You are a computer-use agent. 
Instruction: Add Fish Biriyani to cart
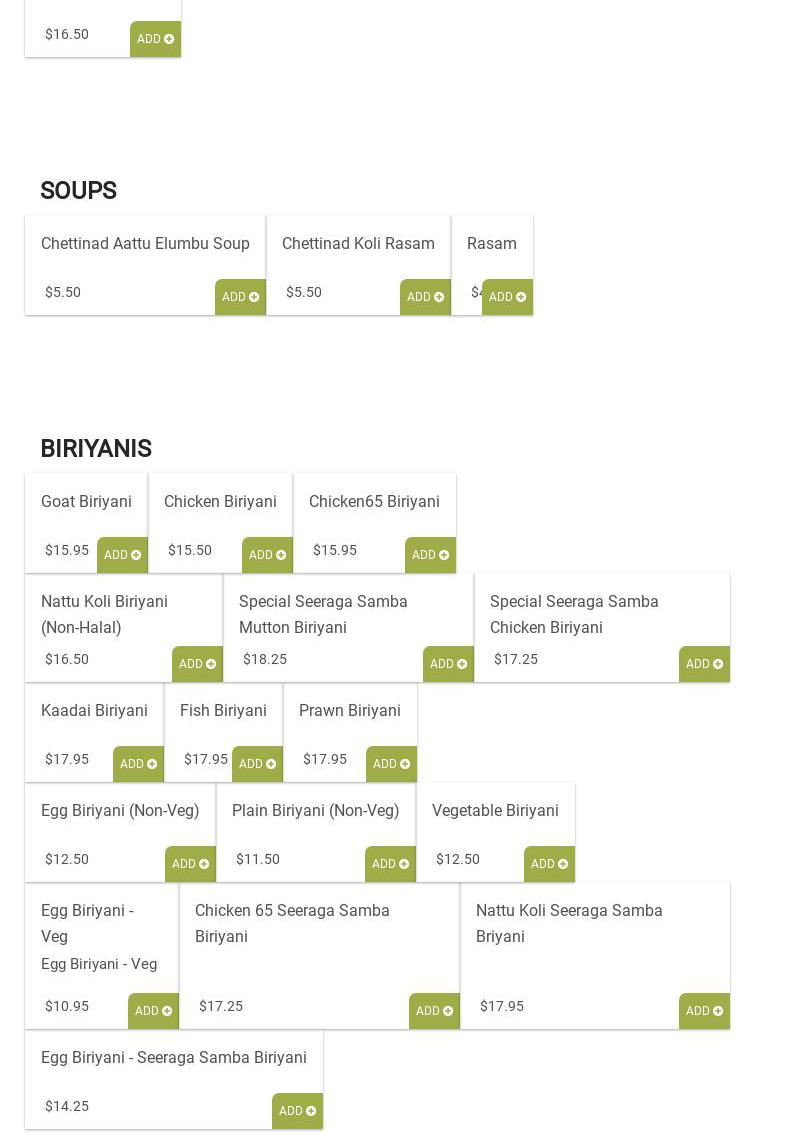[257, 764]
